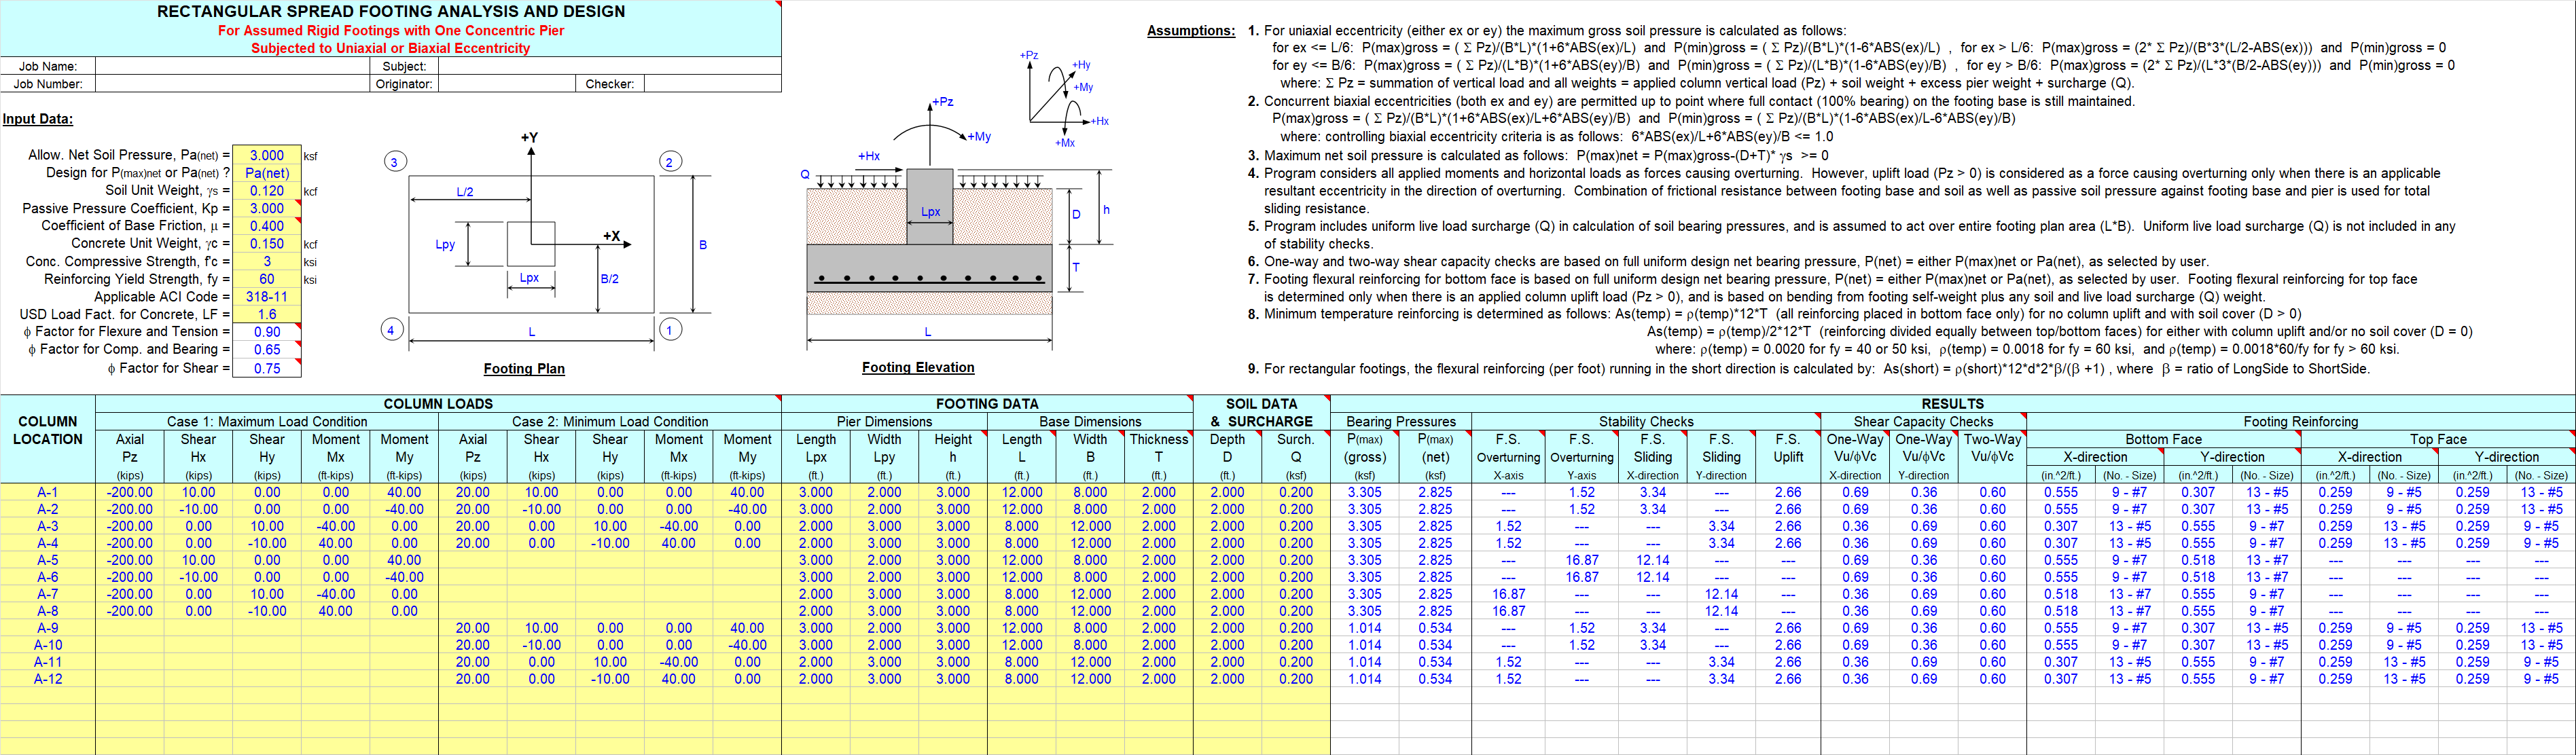Viewport: 2576px width, 755px height.
Task: Select Soil Depth D cell in row A-5
Action: (x=1227, y=560)
